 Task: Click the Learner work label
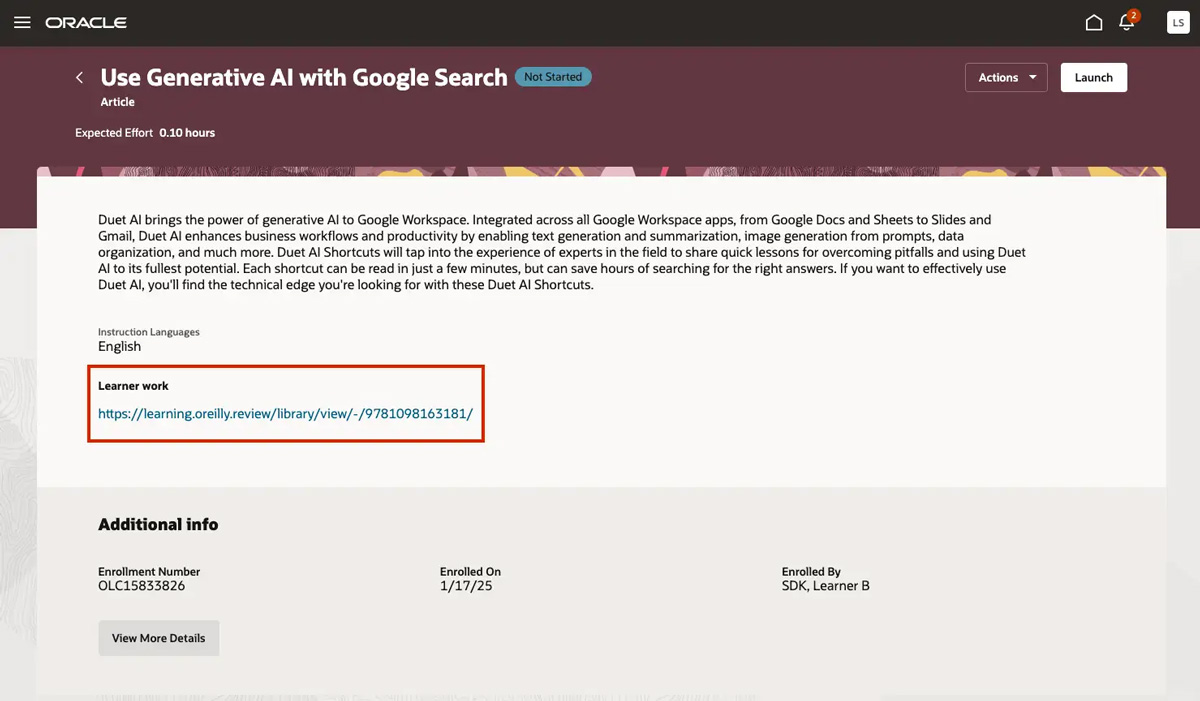click(133, 386)
